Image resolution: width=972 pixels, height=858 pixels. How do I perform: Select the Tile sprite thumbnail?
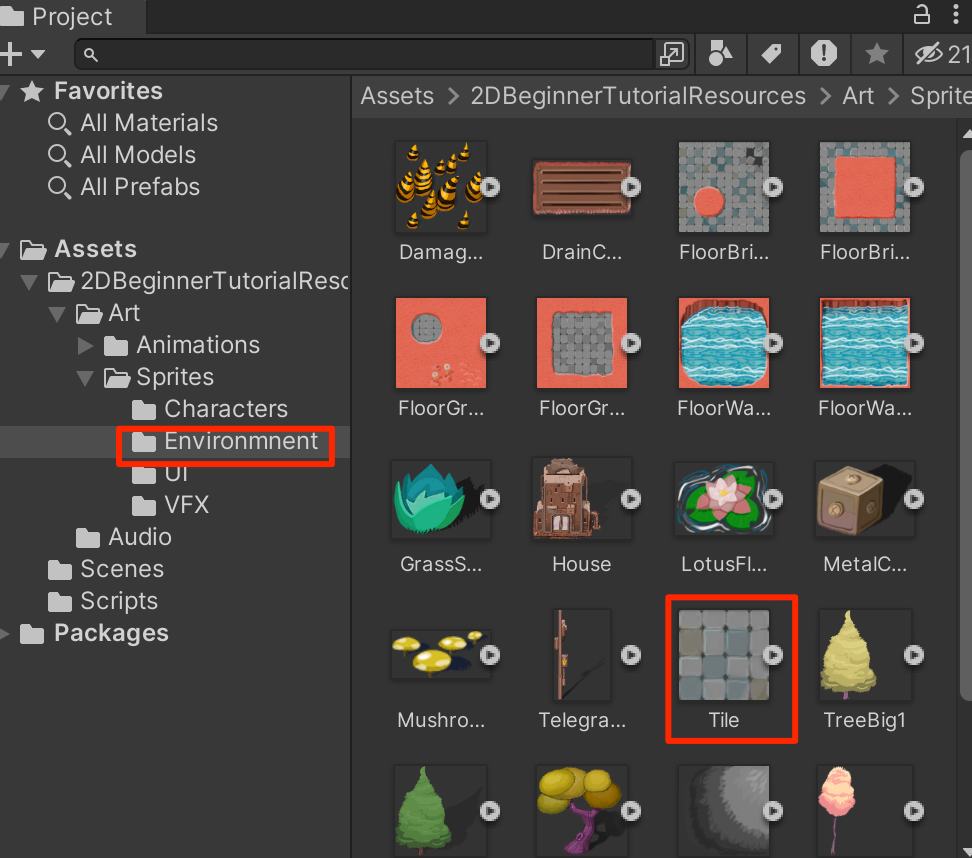point(723,655)
